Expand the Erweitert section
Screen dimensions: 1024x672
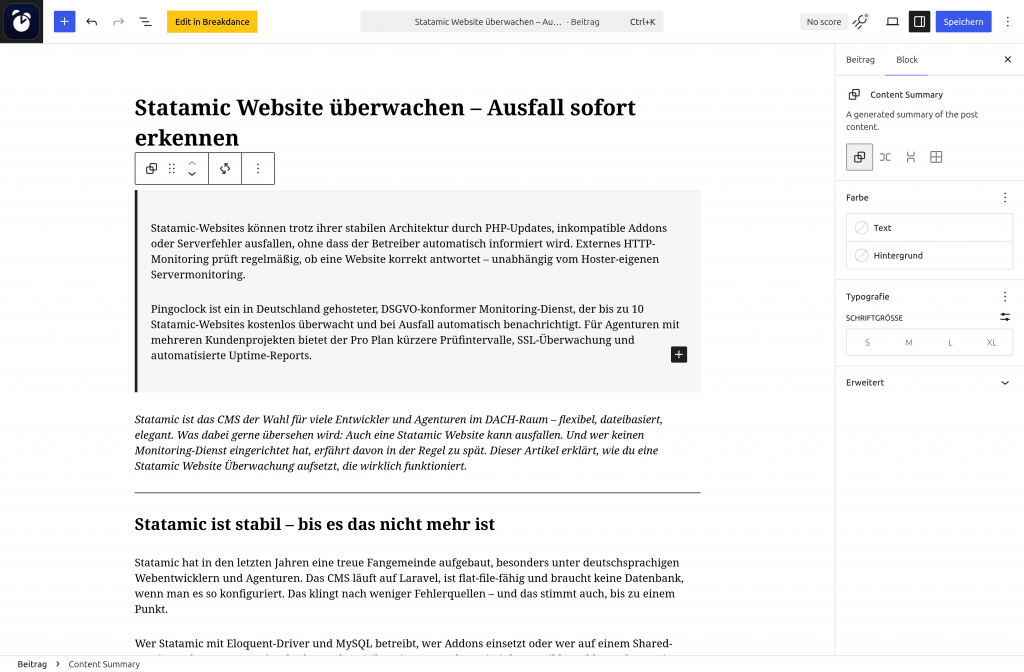[929, 383]
